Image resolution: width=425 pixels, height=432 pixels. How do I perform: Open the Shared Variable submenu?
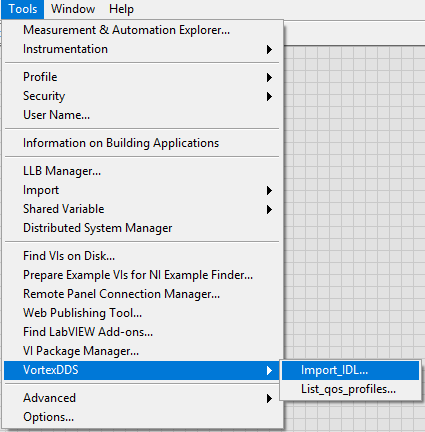[142, 209]
